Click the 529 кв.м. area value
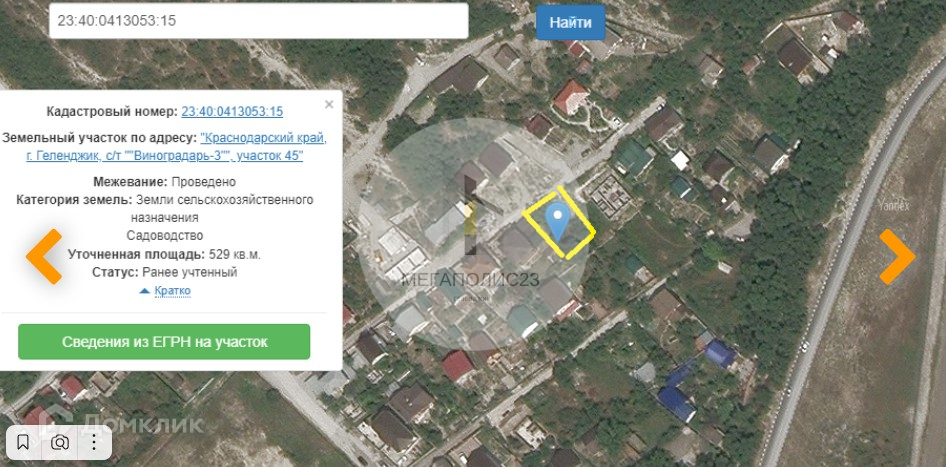The image size is (946, 467). 235,254
